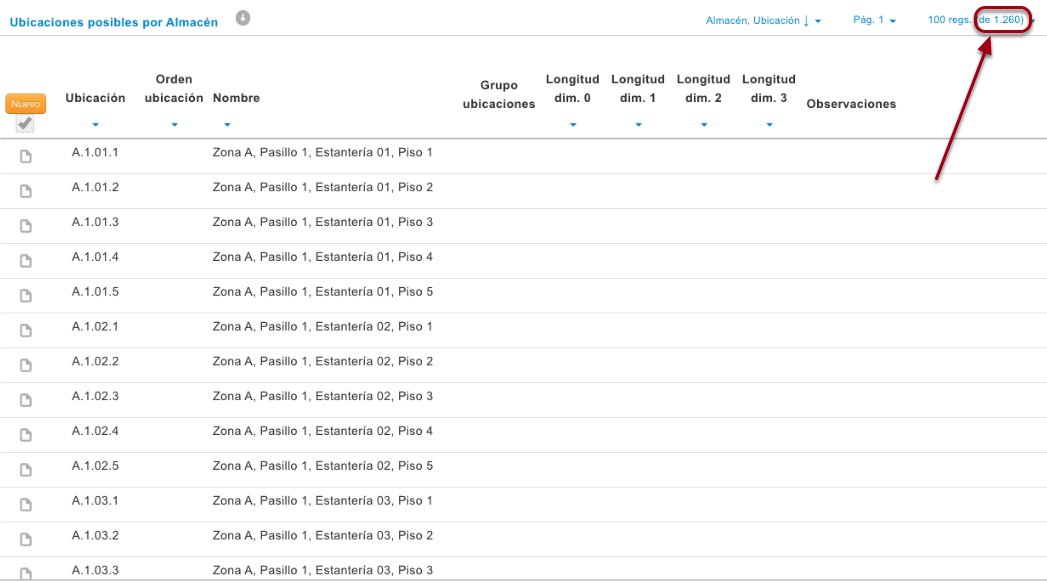Click the orange Nuevo button
Screen dimensions: 1047x582
point(25,103)
